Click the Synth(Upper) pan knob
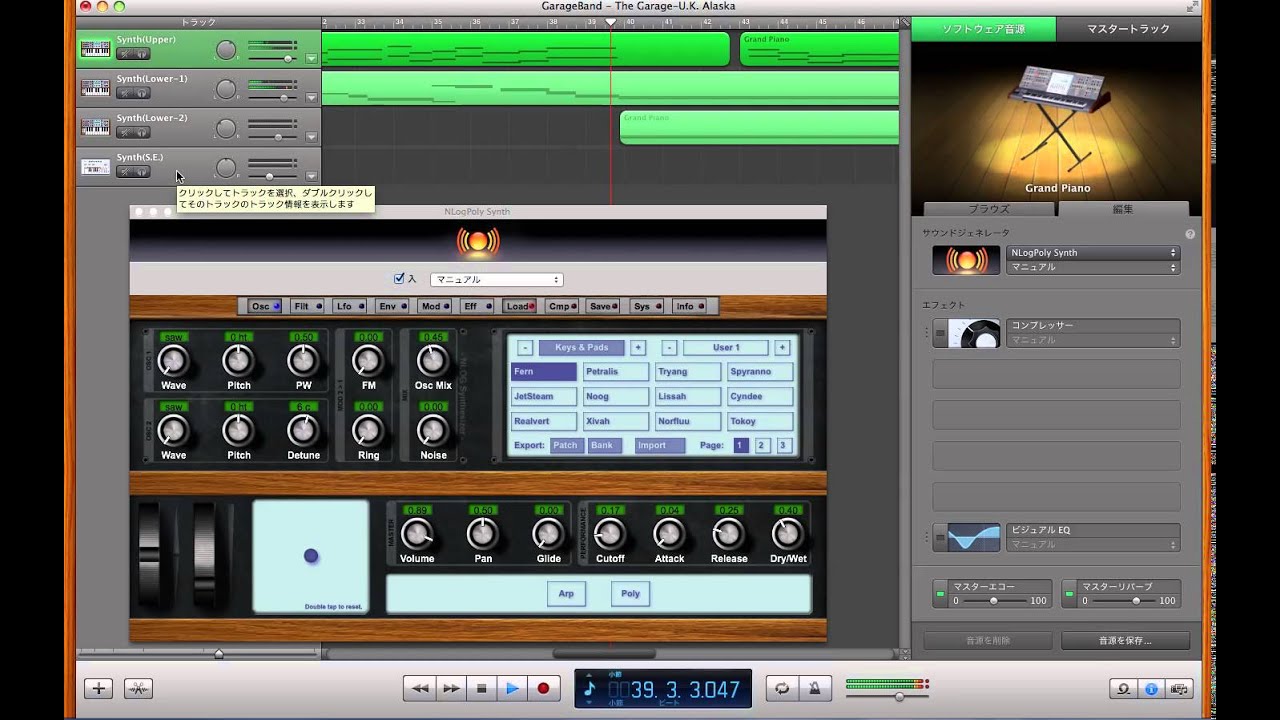 point(227,49)
